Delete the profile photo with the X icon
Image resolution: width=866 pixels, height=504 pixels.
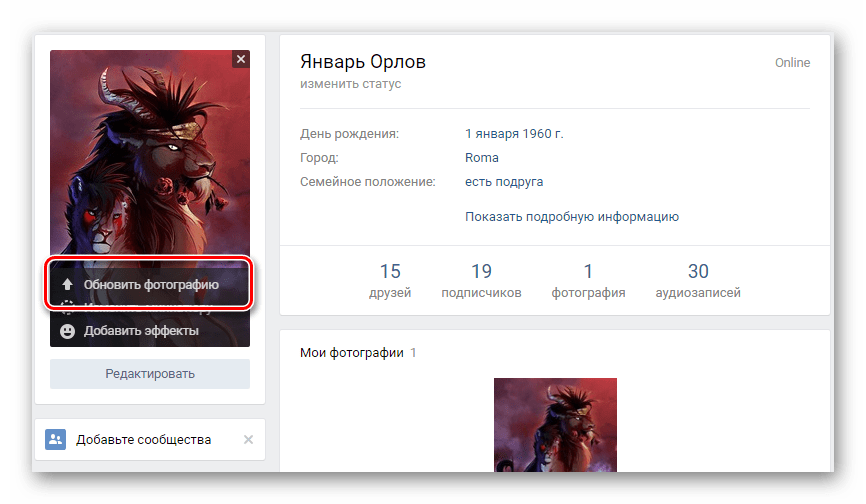241,59
